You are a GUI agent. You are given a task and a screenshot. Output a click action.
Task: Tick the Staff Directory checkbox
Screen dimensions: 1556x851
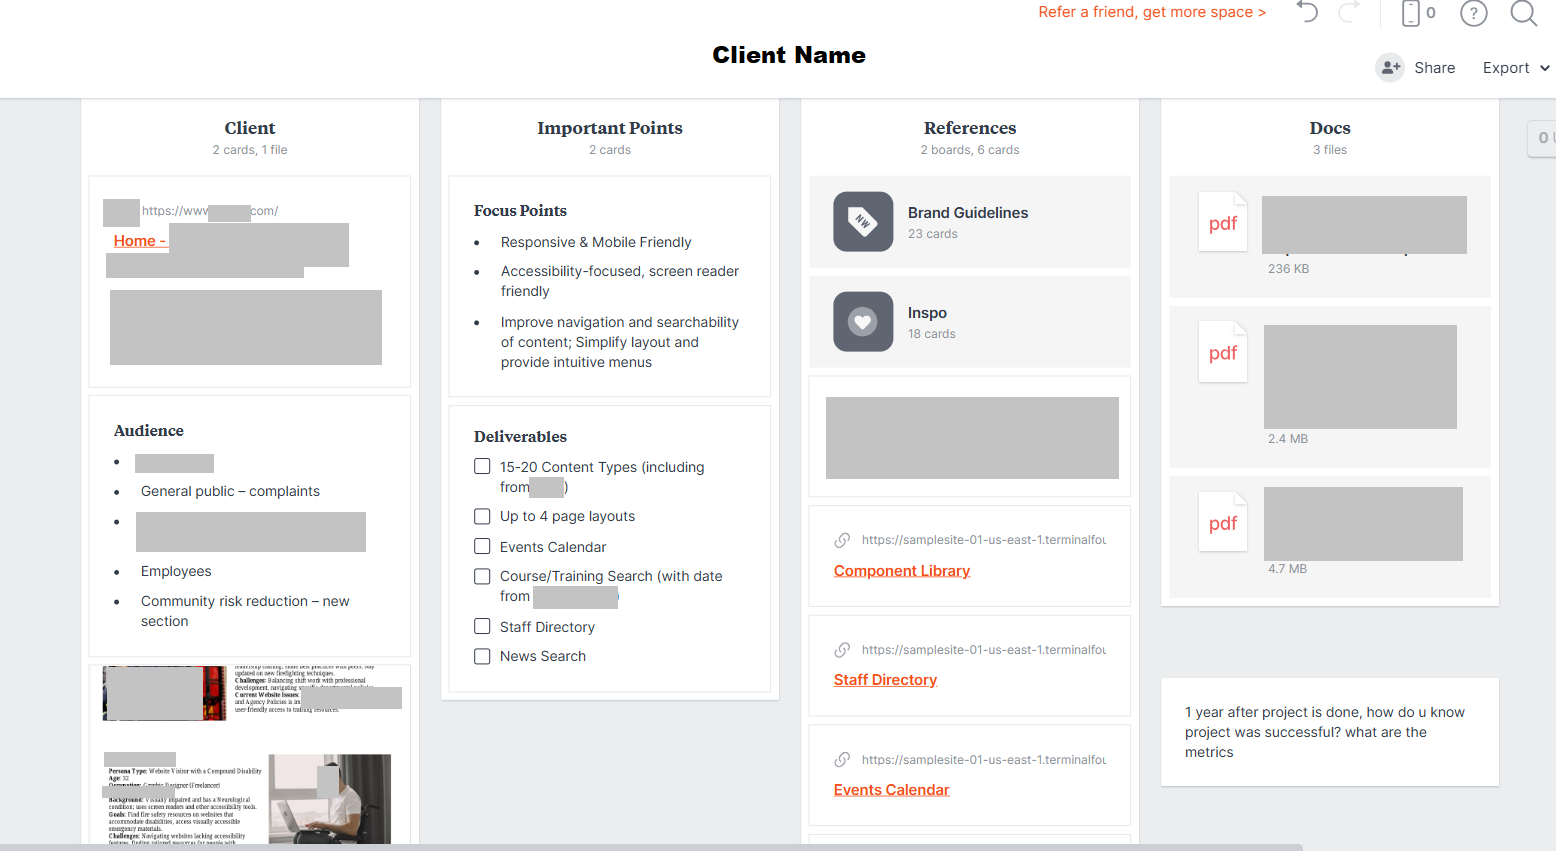[x=482, y=627]
